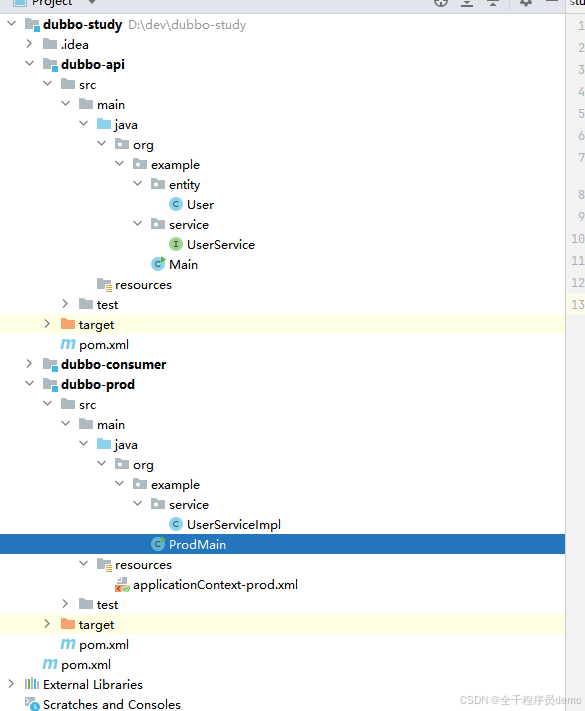The image size is (585, 711).
Task: Expand the test folder under dubbo-api
Action: point(65,304)
